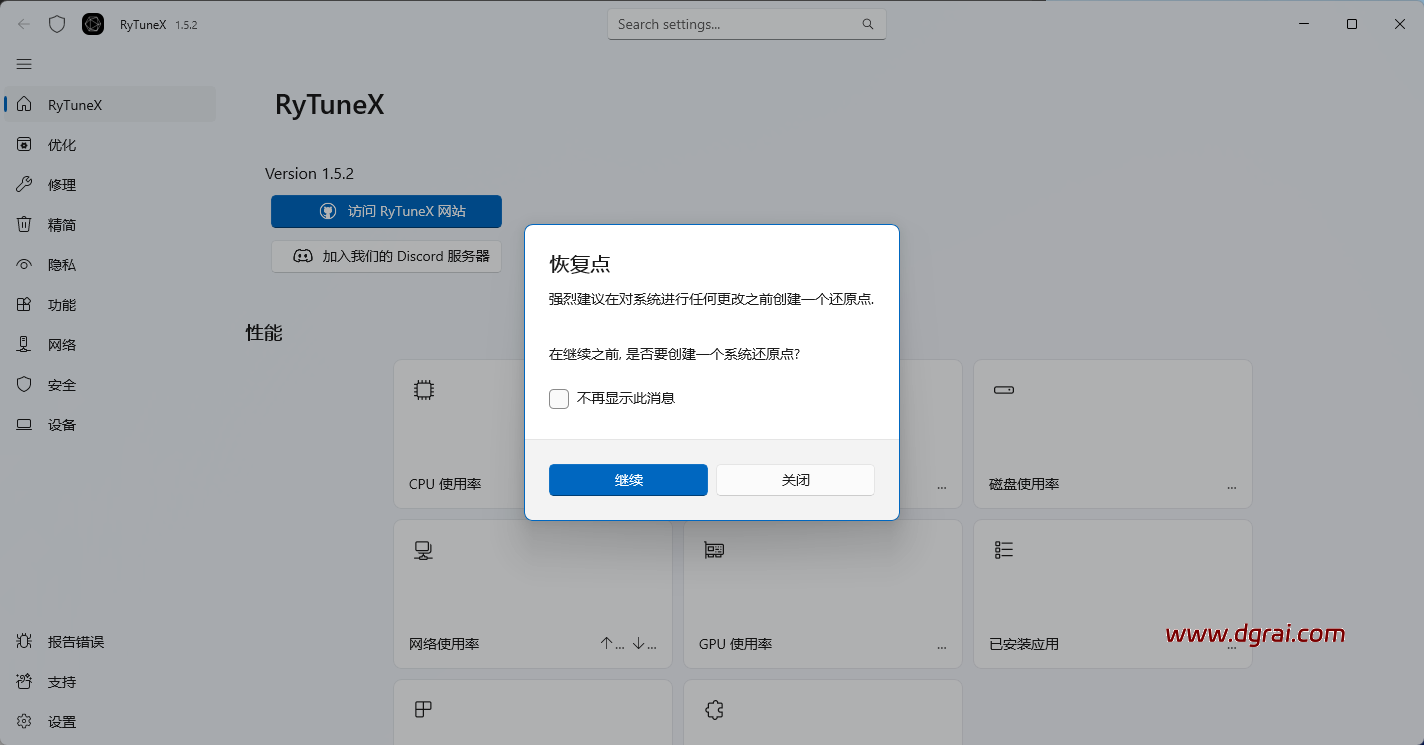Open the 优化 (Optimize) section icon
Viewport: 1424px width, 745px height.
click(24, 144)
